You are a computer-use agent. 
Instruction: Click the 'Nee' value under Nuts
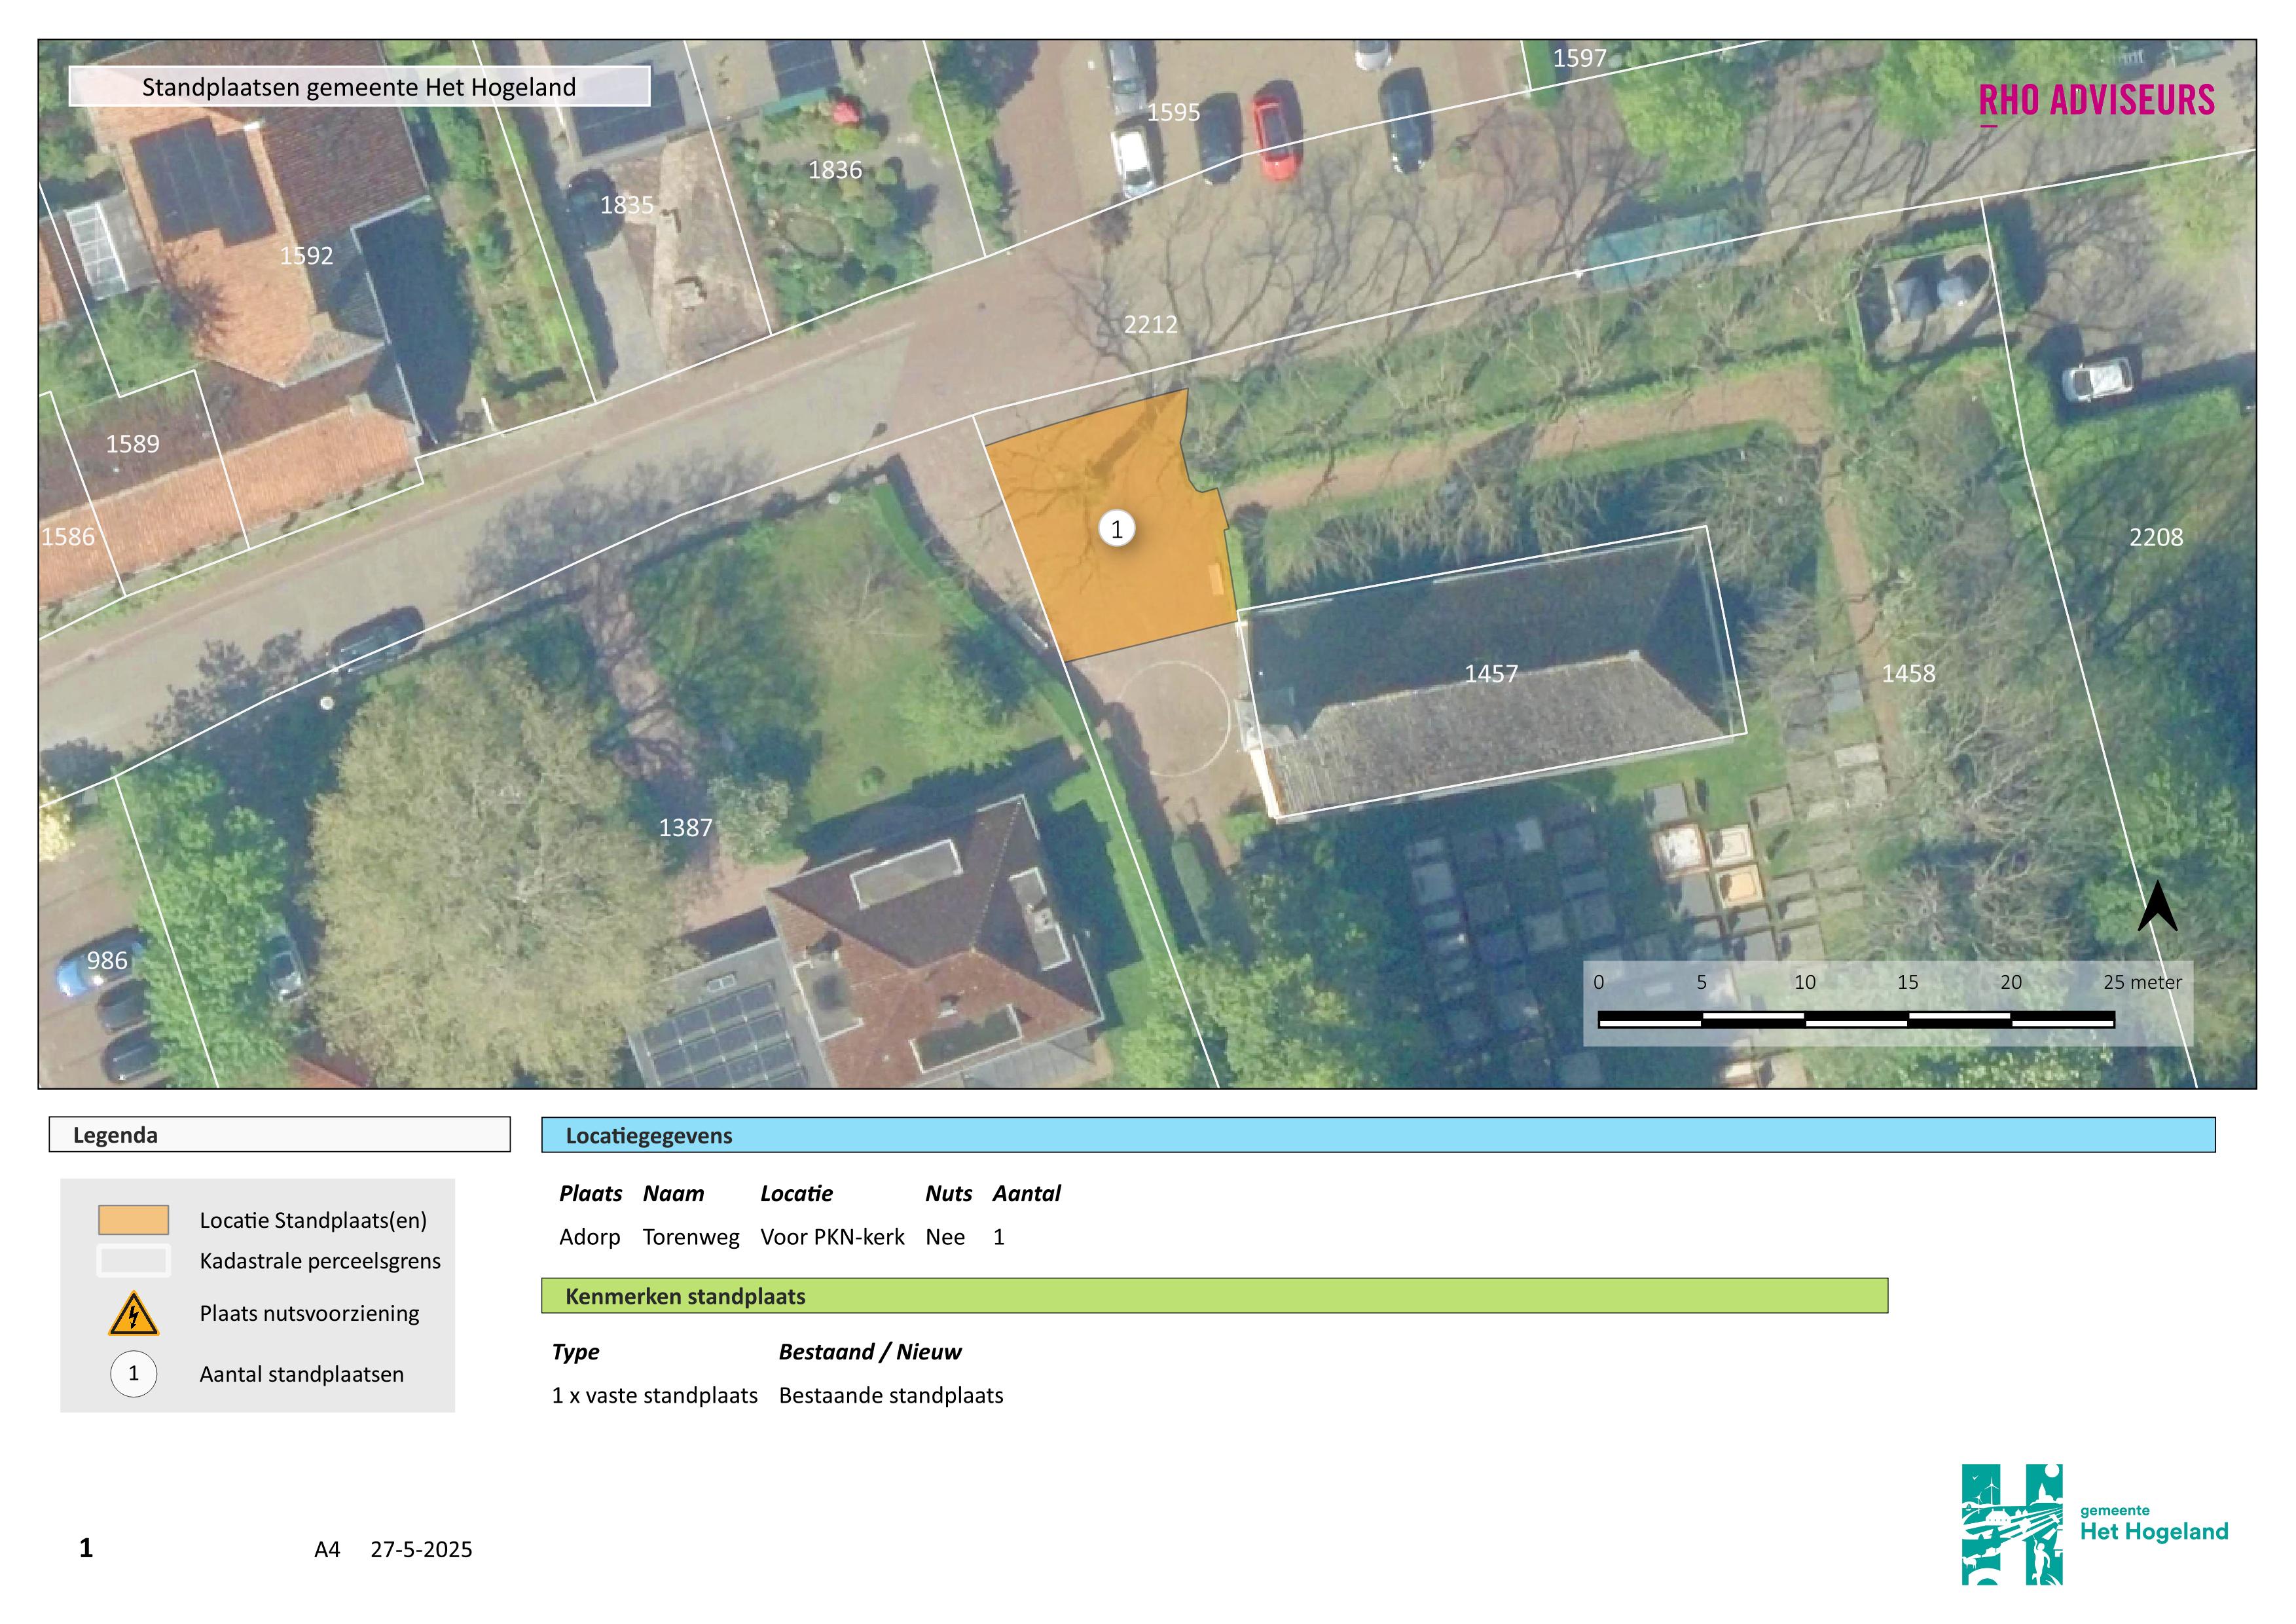(x=945, y=1237)
